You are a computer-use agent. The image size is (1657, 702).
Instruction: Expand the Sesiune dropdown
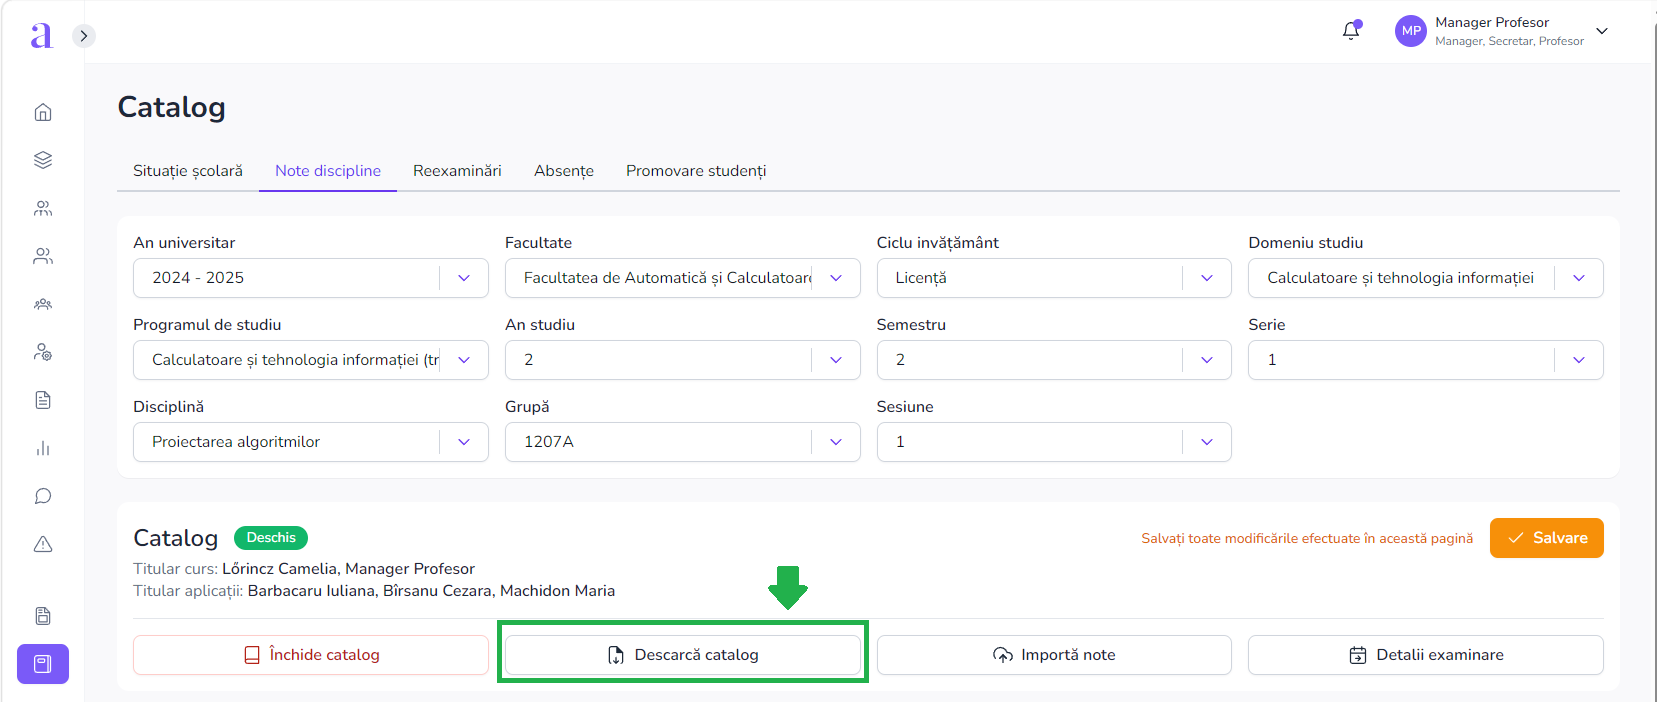click(1053, 442)
